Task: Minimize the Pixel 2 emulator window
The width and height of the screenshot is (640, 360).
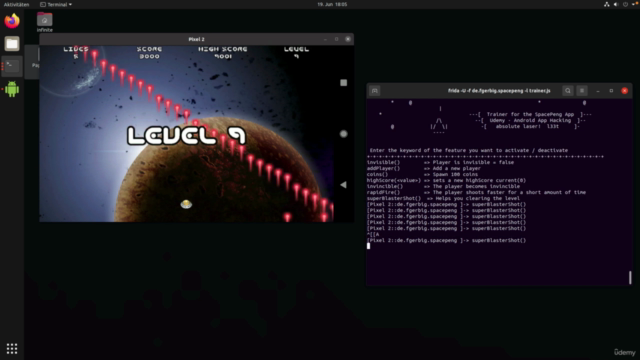Action: point(325,39)
